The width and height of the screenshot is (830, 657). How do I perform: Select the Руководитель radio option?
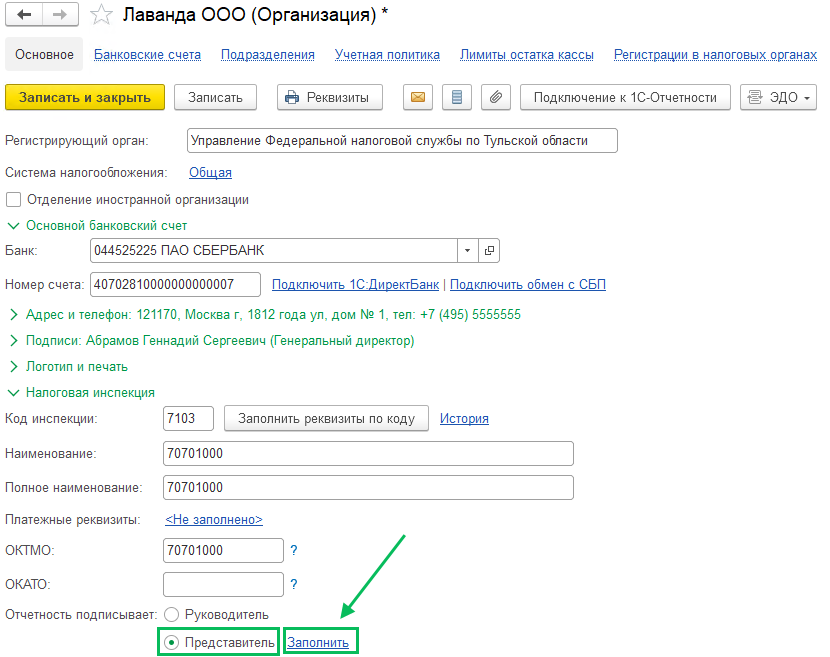pos(171,614)
